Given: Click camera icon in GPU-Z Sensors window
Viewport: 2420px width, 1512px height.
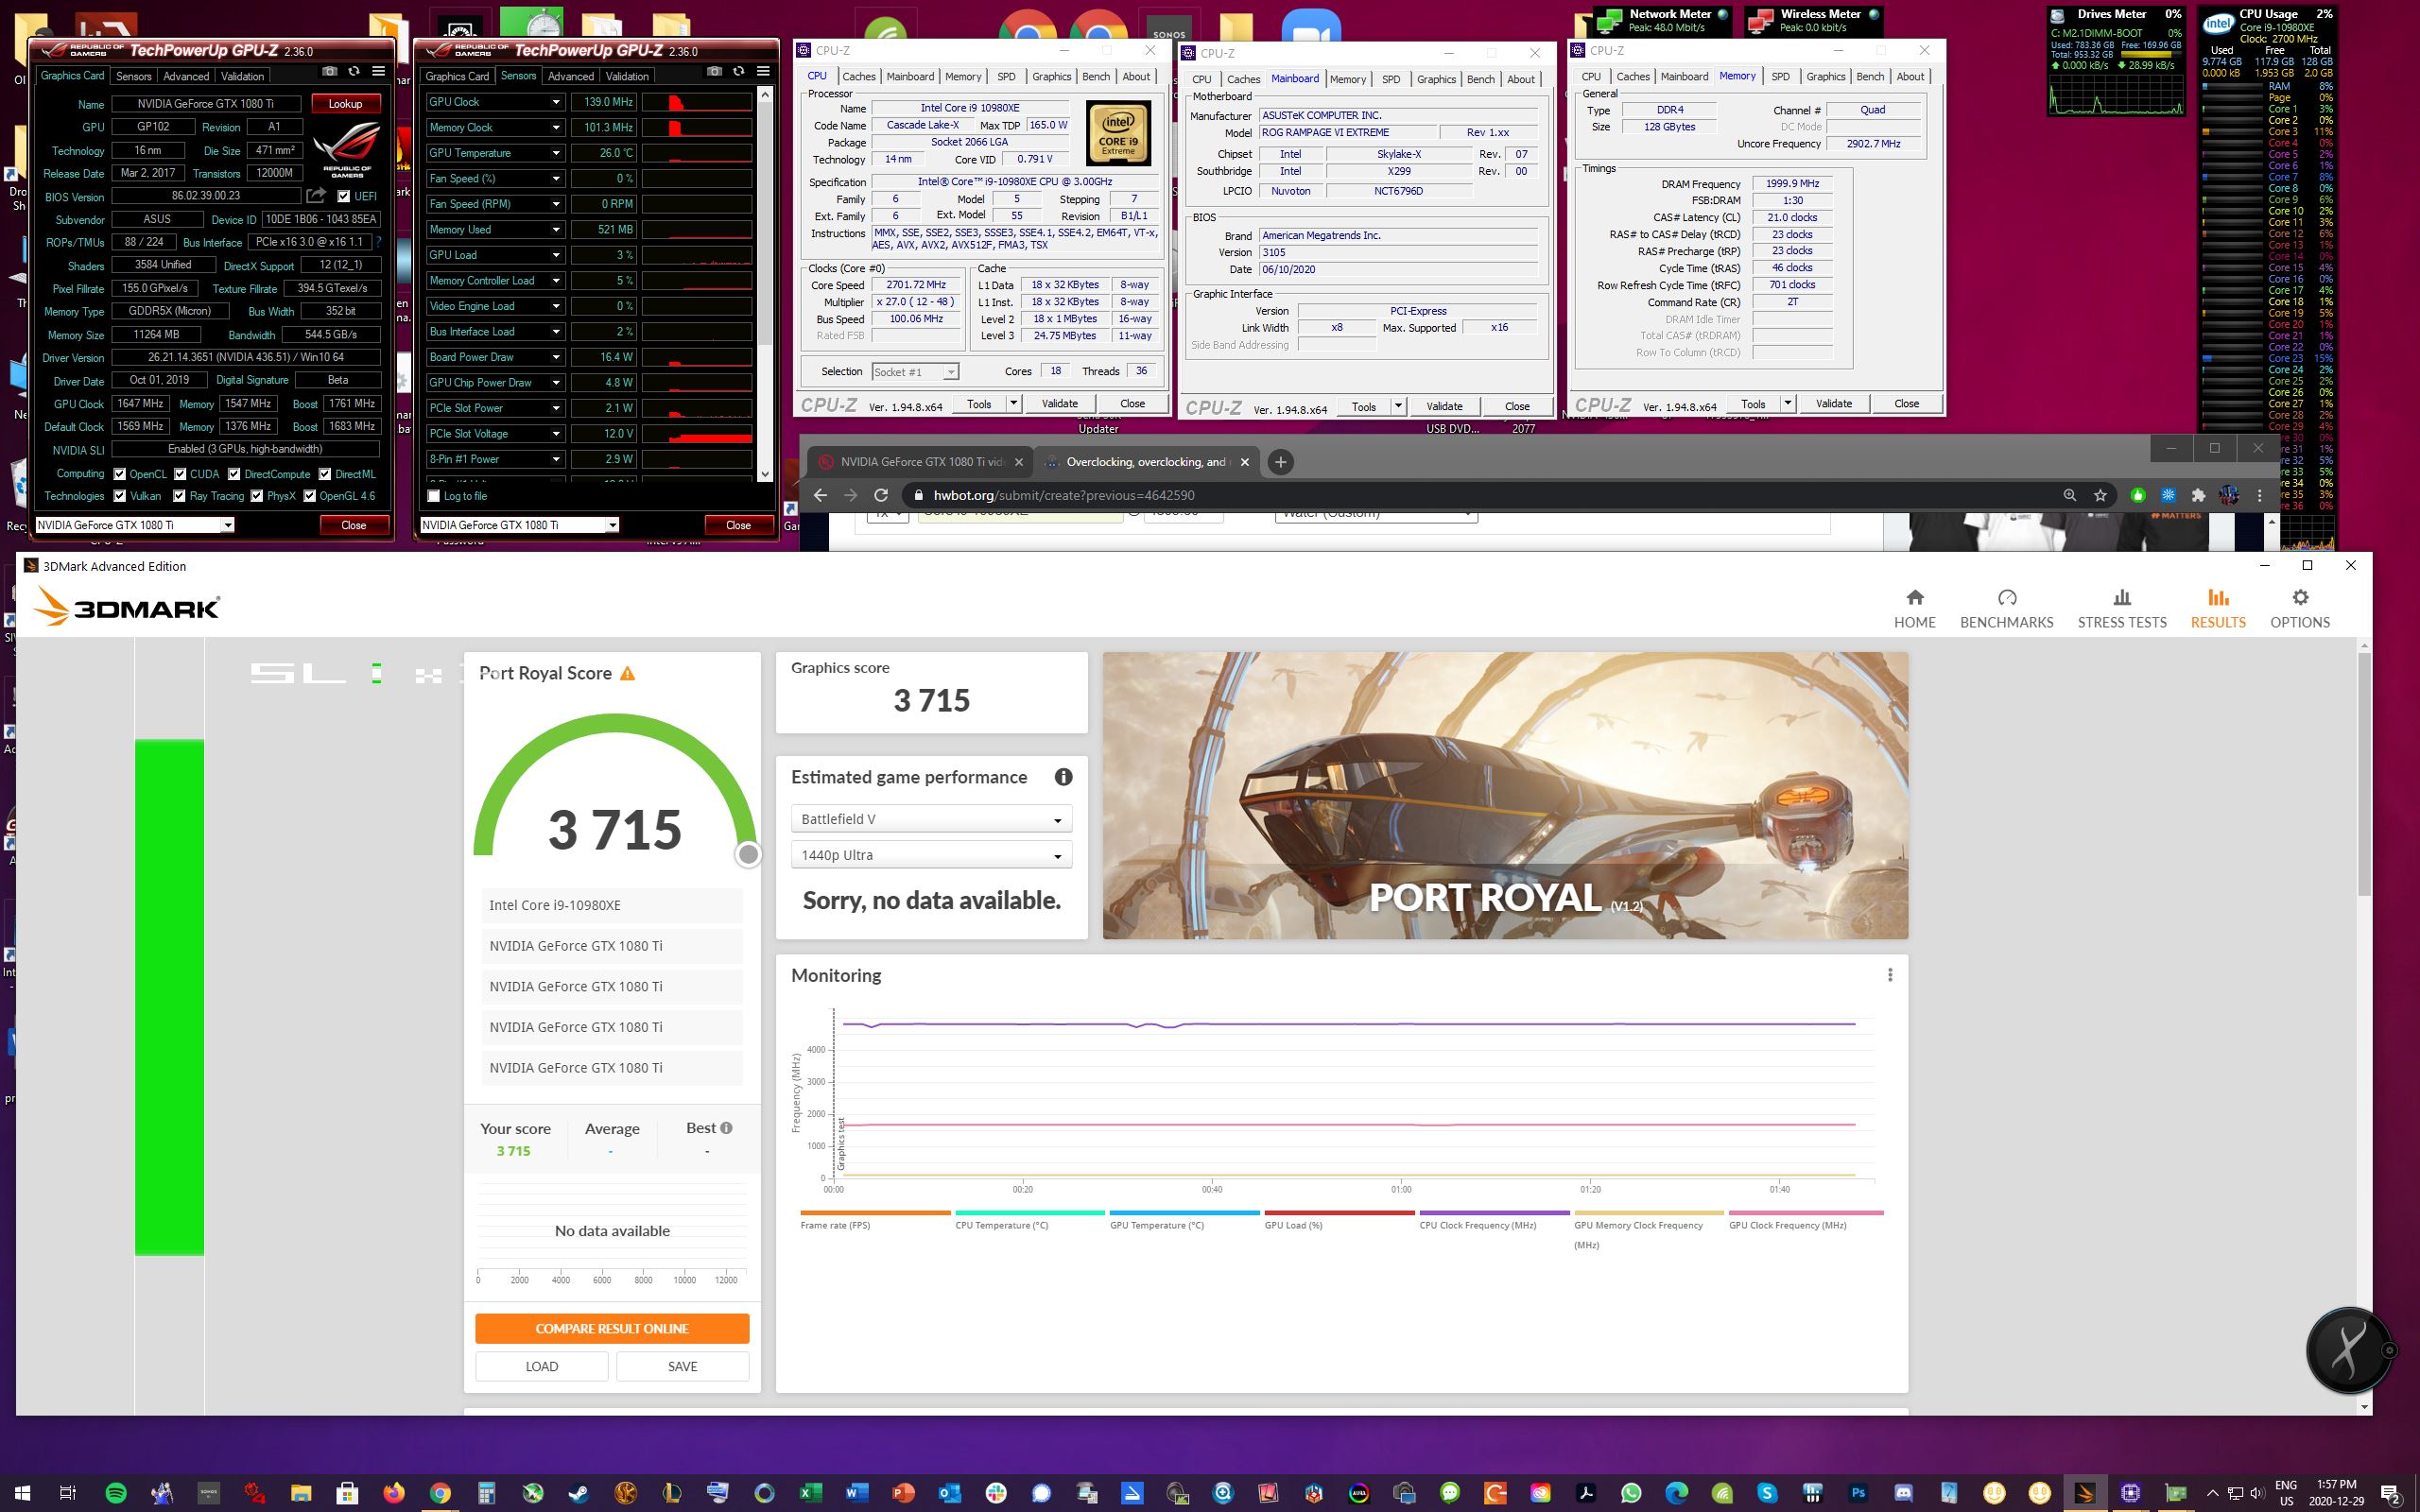Looking at the screenshot, I should [x=714, y=71].
